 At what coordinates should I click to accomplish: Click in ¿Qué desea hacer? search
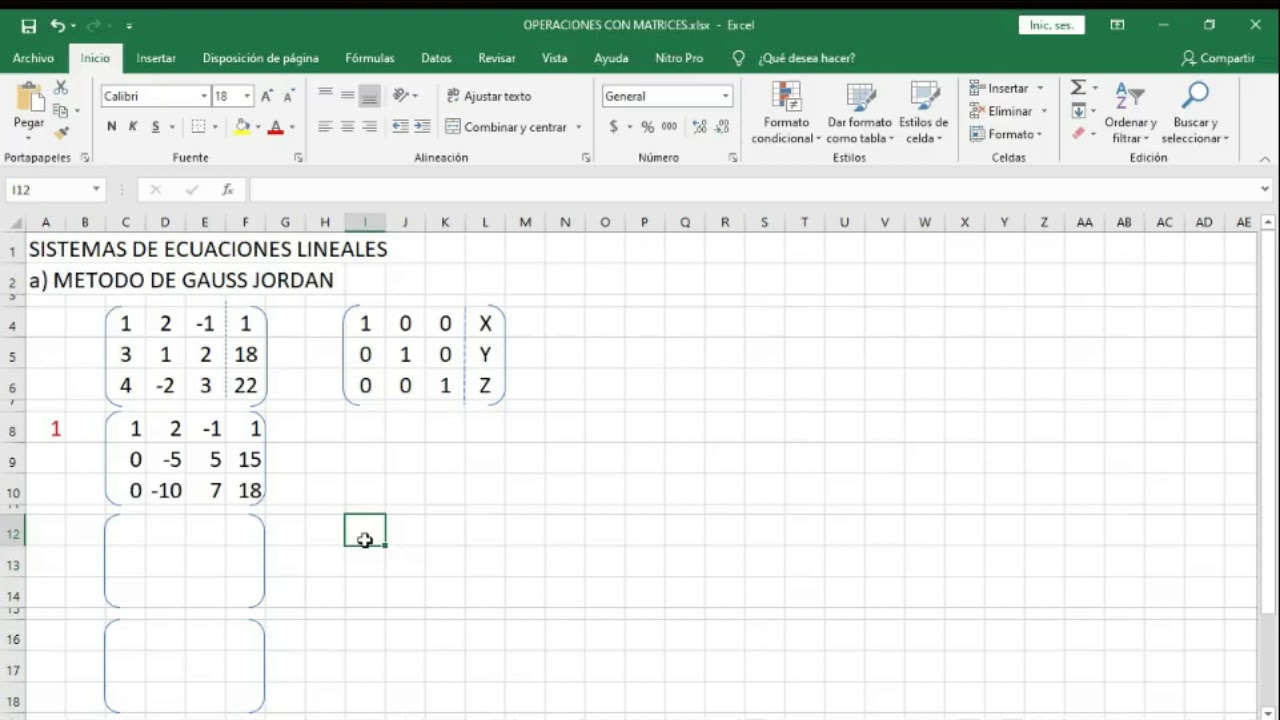(806, 58)
